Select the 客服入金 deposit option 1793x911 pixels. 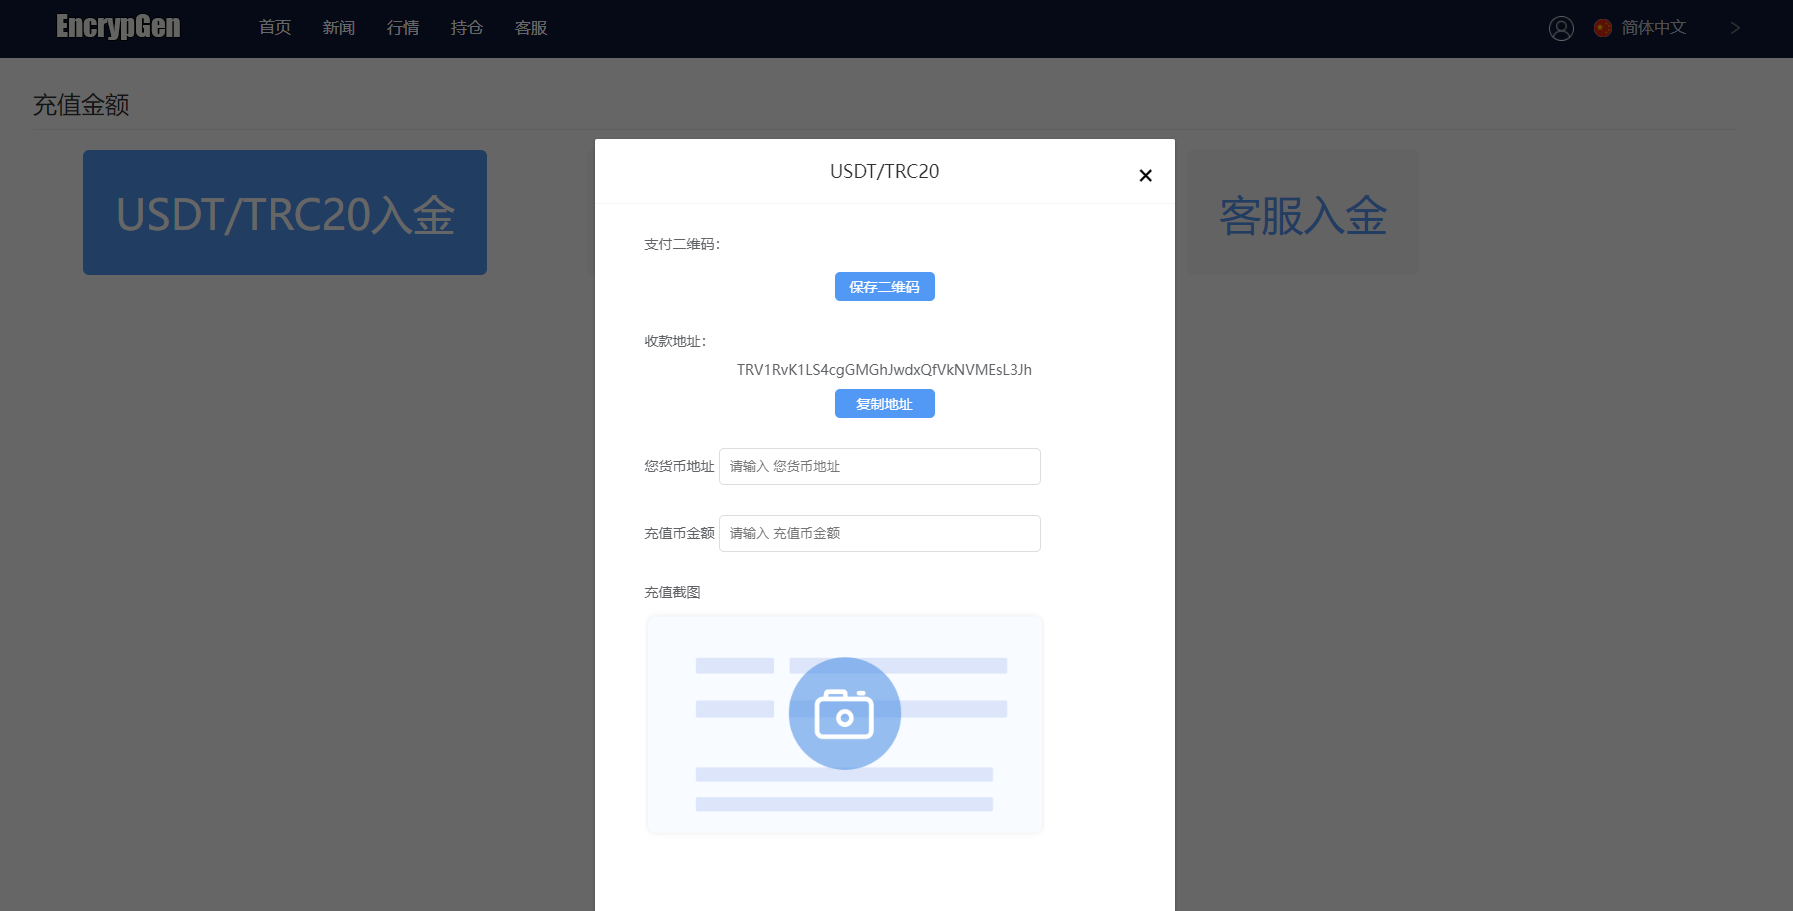1302,213
